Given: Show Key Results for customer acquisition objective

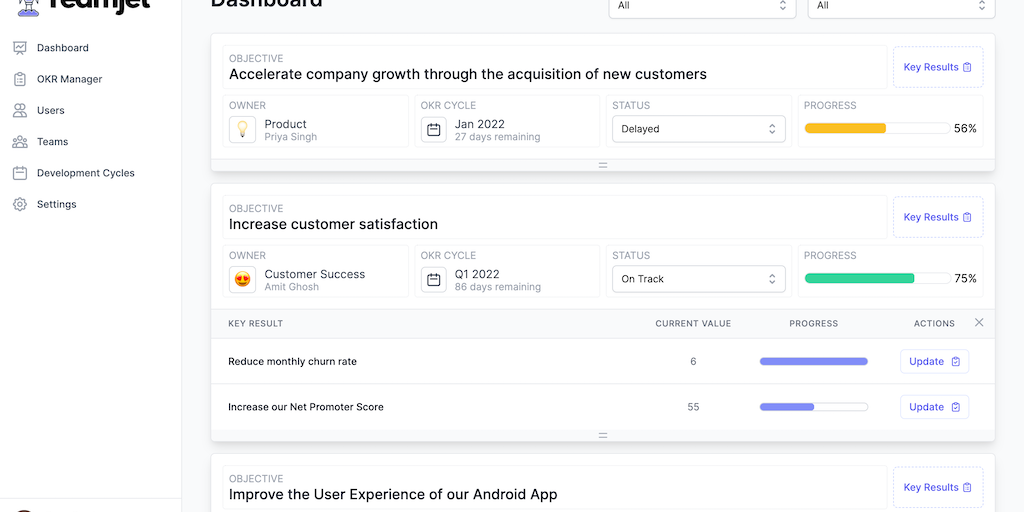Looking at the screenshot, I should pos(937,67).
